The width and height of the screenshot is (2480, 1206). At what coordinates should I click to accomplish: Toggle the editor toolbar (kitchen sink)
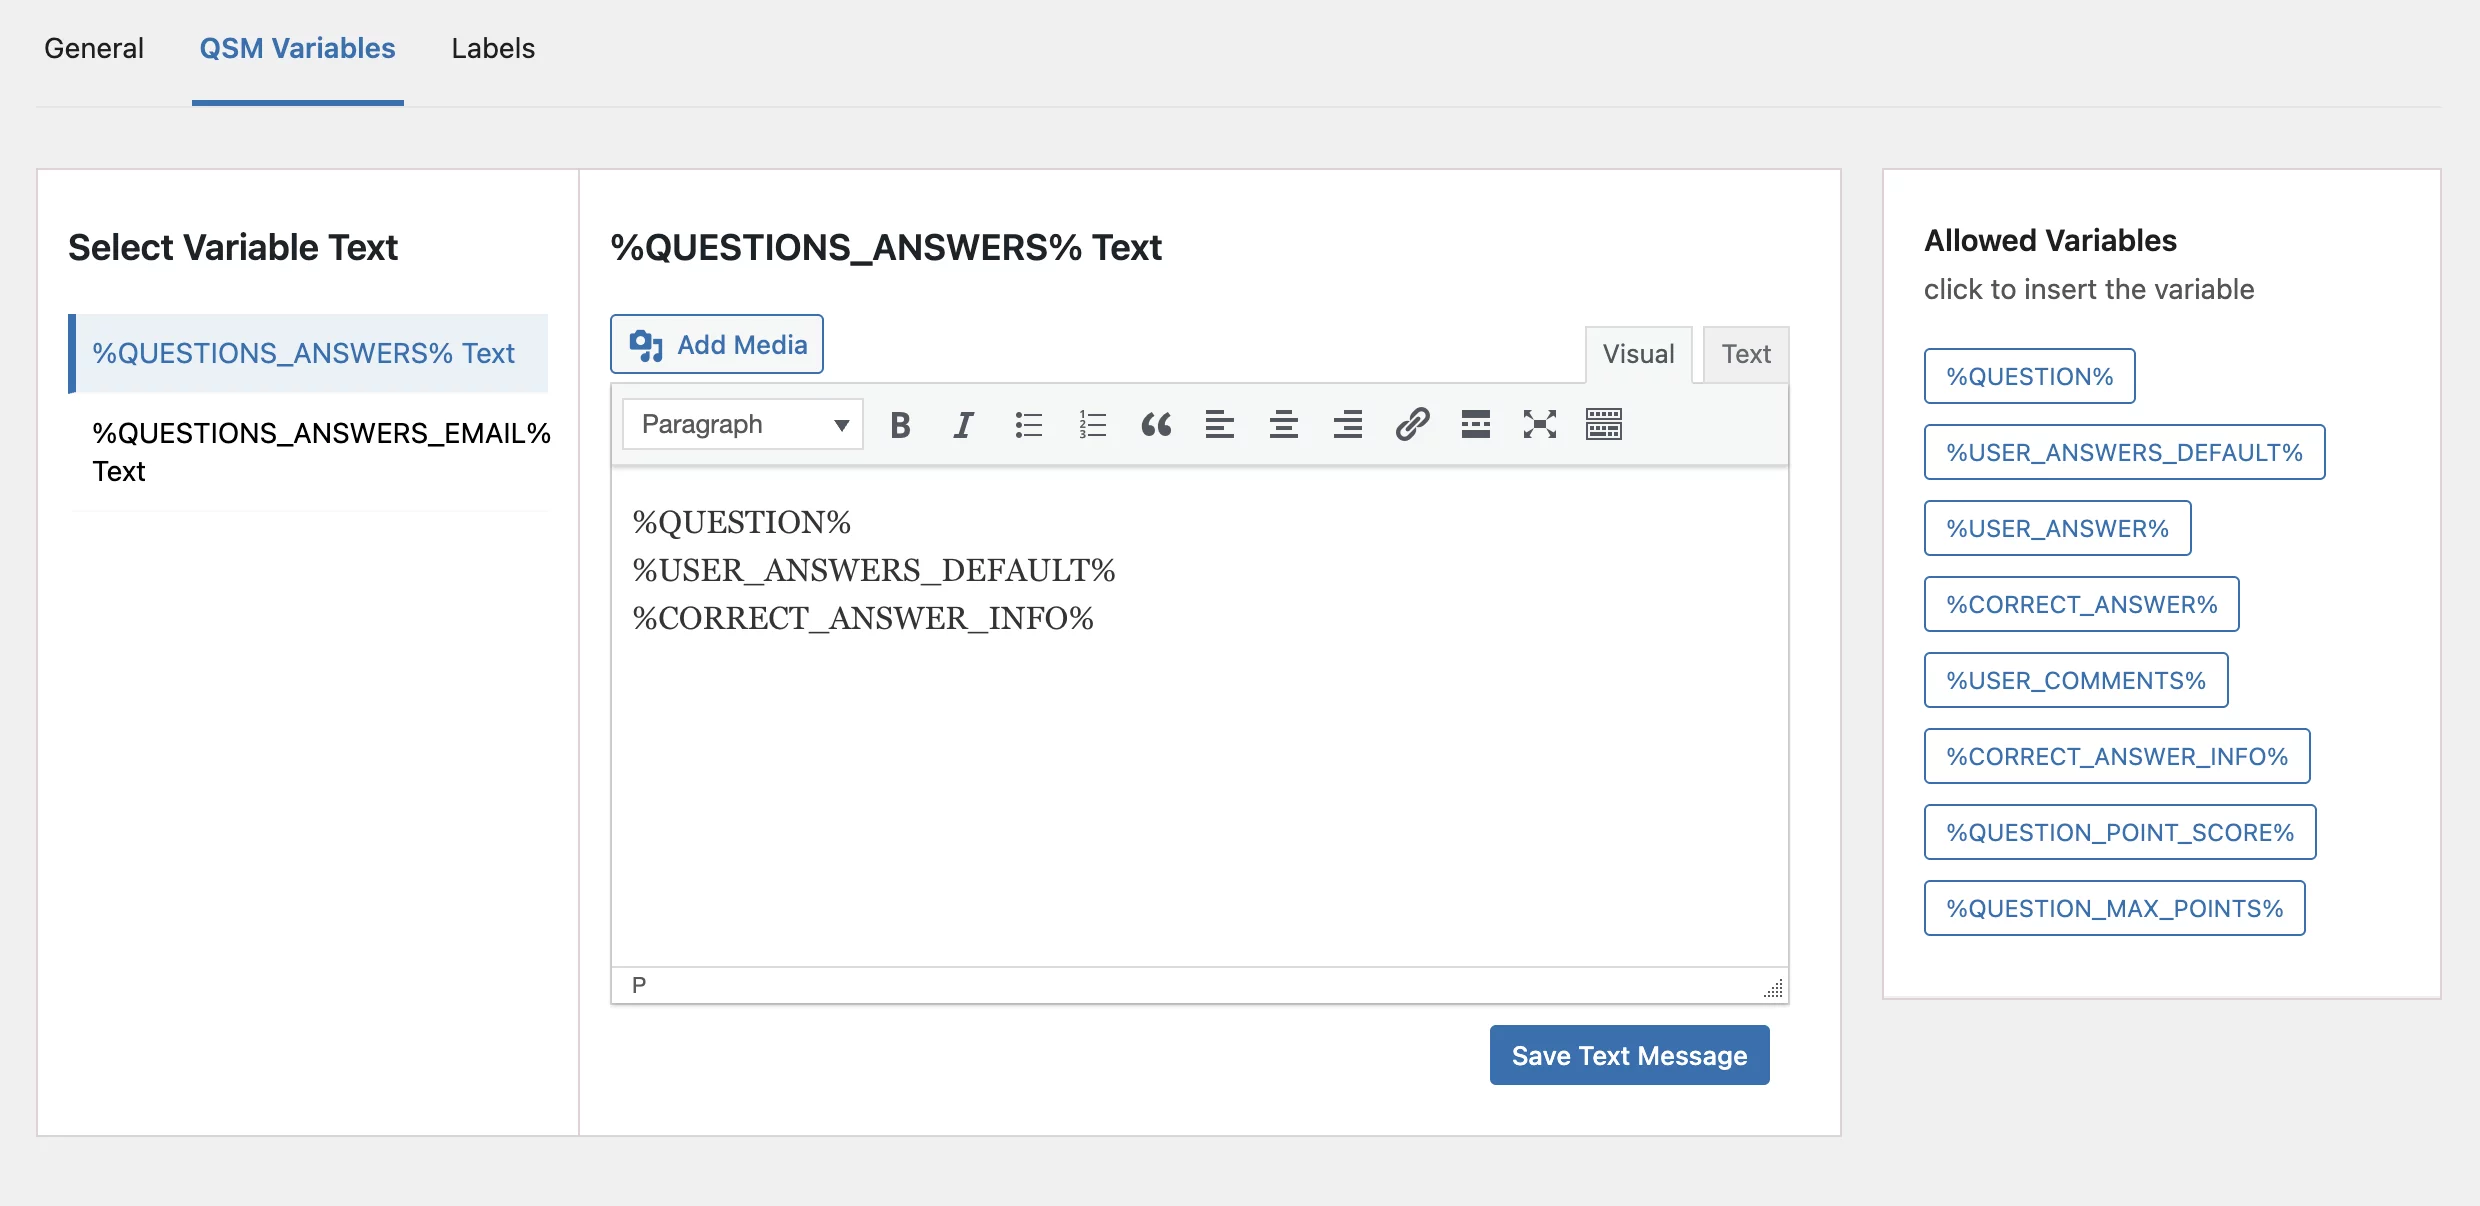[x=1604, y=425]
